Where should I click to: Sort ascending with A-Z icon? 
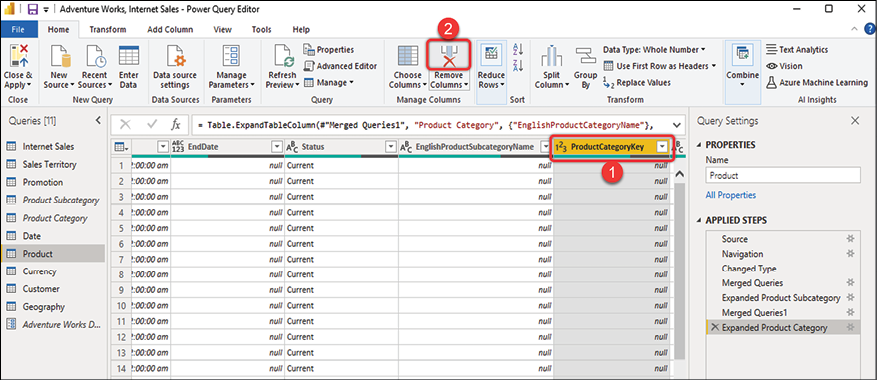[x=518, y=49]
